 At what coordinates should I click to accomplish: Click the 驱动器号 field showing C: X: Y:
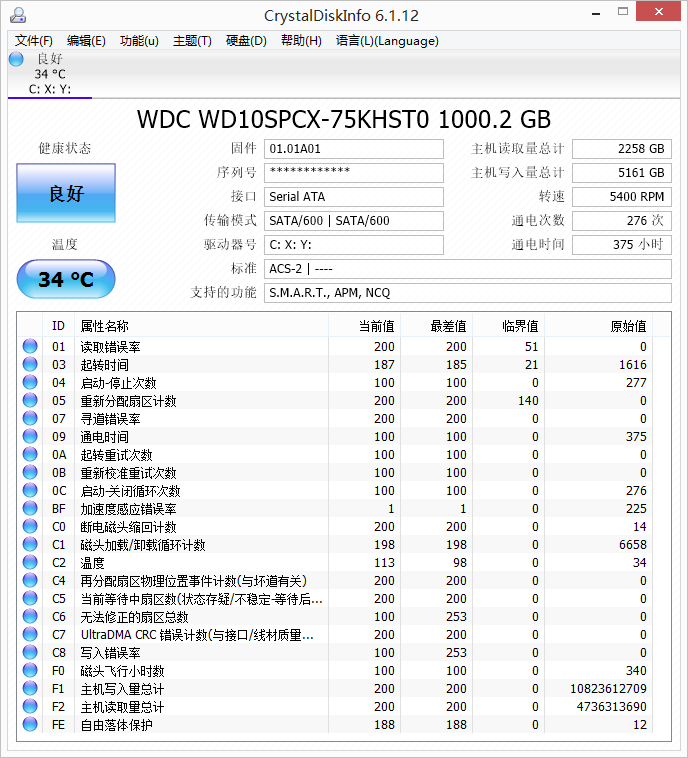pyautogui.click(x=353, y=245)
